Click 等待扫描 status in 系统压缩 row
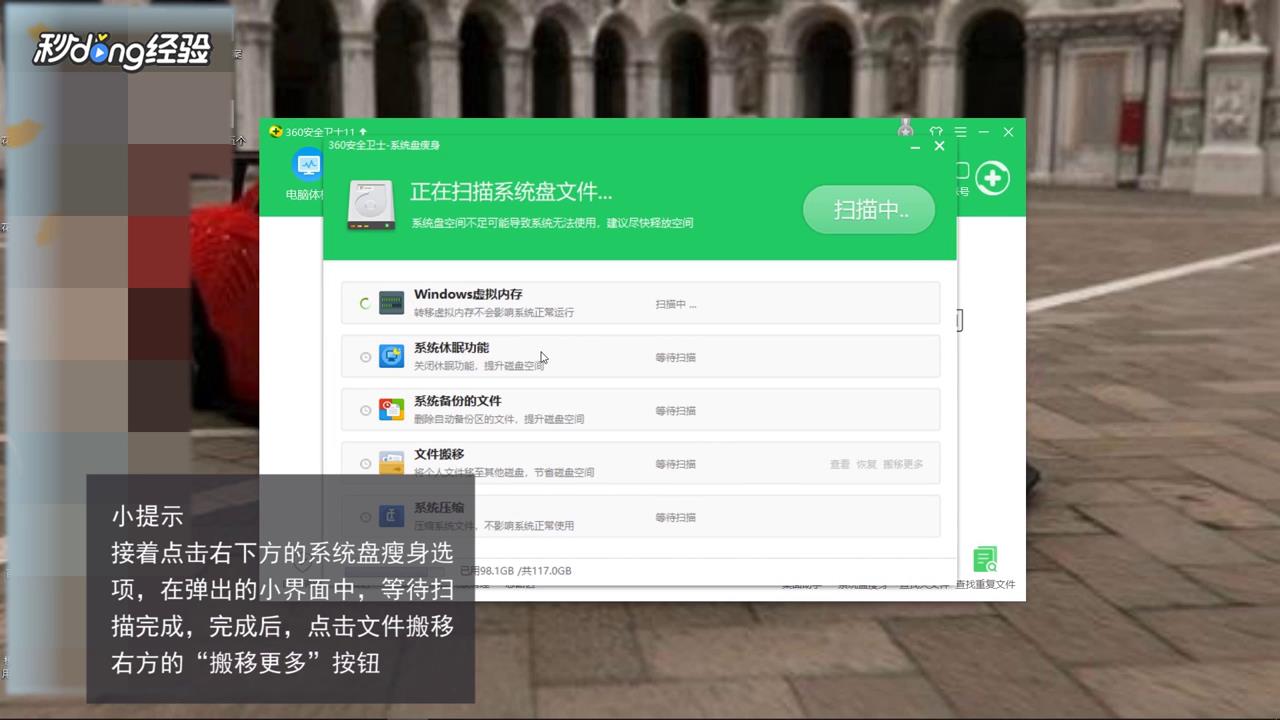This screenshot has width=1280, height=720. pyautogui.click(x=675, y=517)
